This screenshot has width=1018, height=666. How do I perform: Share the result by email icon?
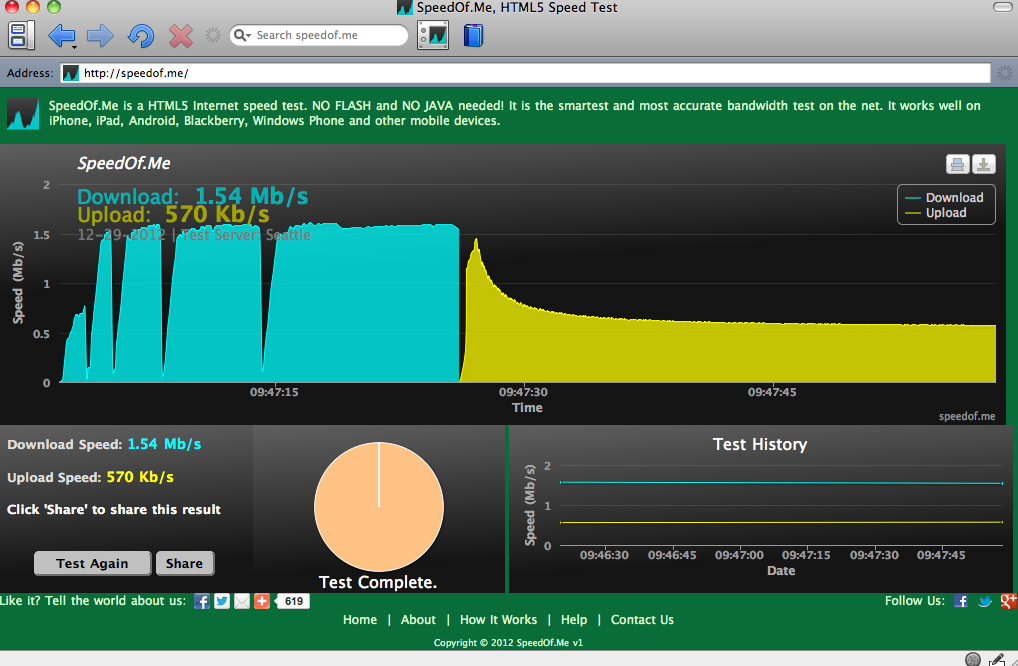242,601
